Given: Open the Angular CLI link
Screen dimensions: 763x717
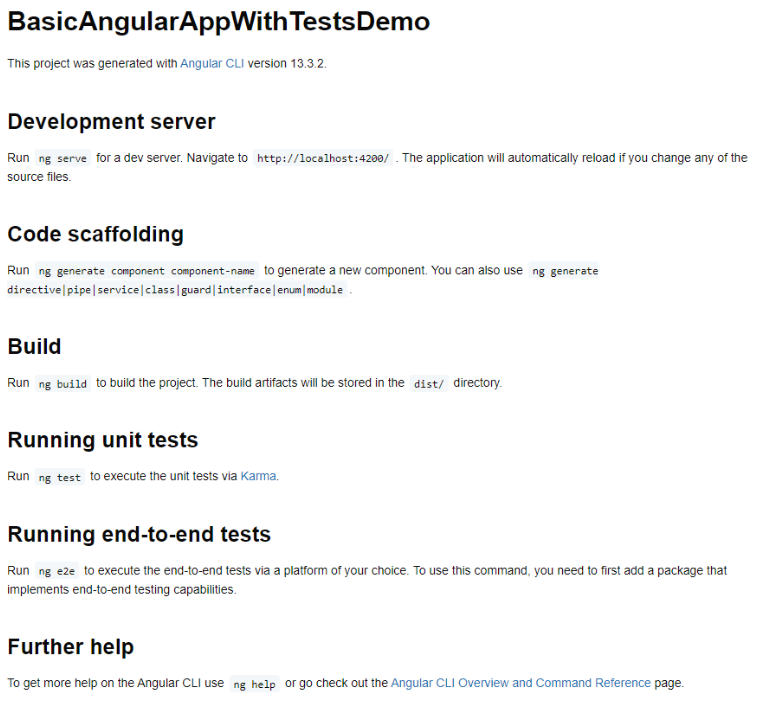Looking at the screenshot, I should [x=212, y=64].
